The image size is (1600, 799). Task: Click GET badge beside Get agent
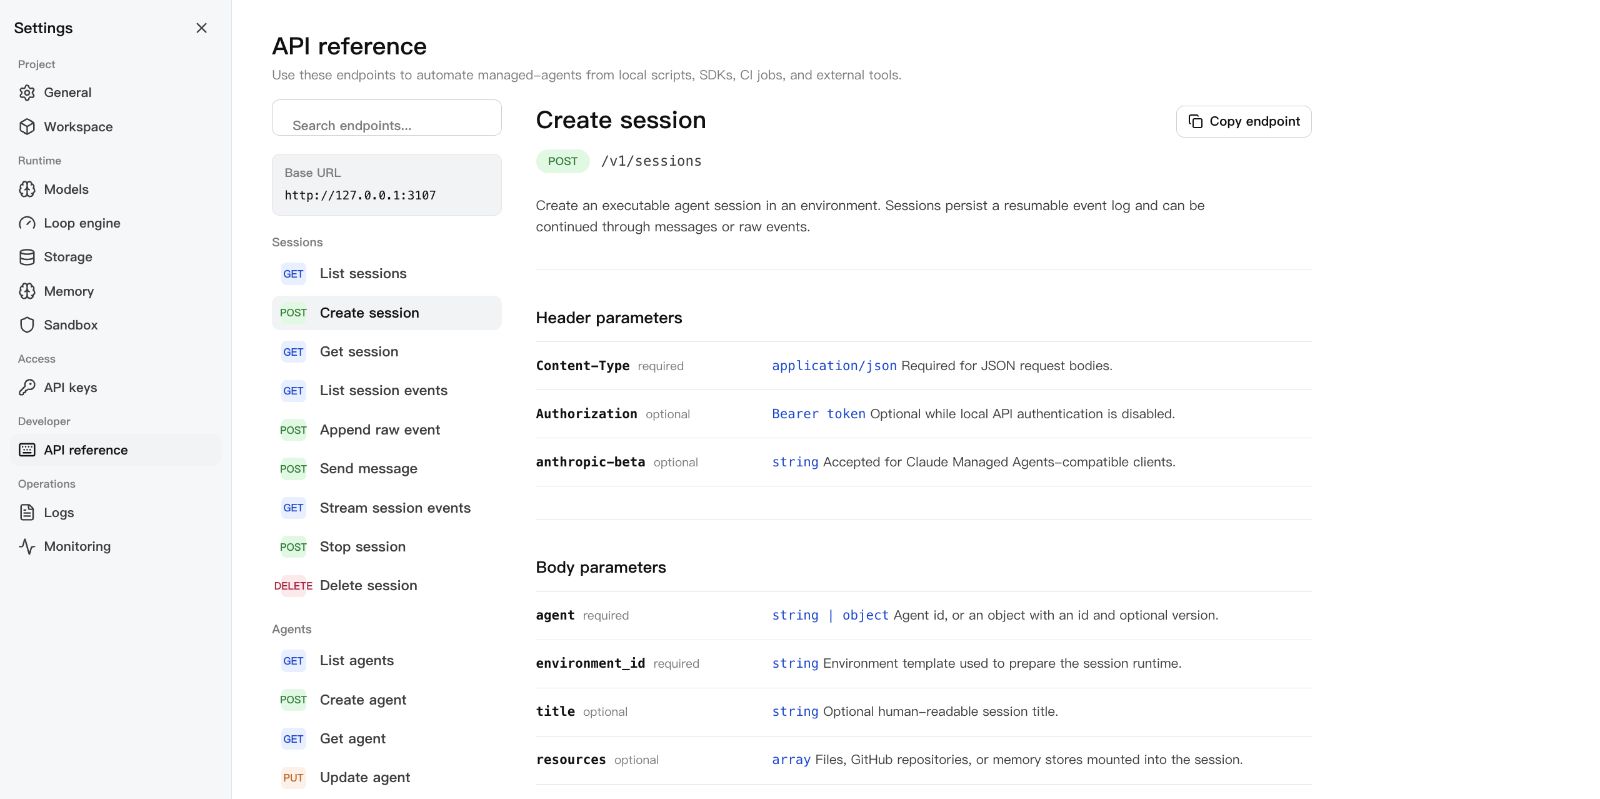(x=293, y=739)
